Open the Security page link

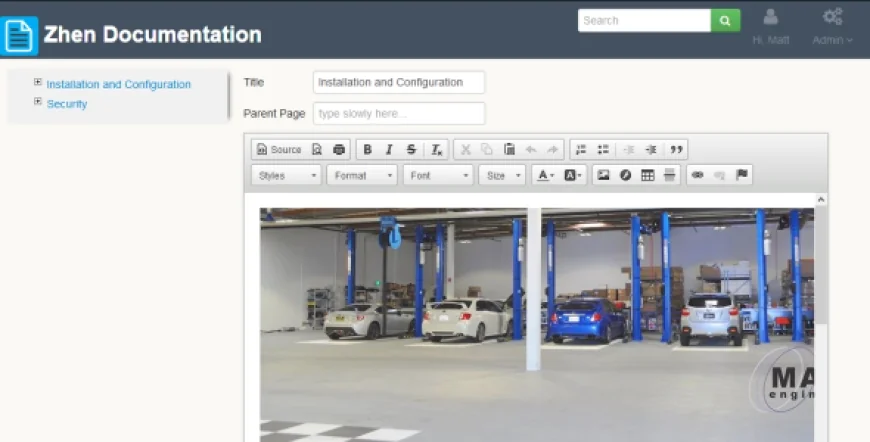[x=66, y=104]
